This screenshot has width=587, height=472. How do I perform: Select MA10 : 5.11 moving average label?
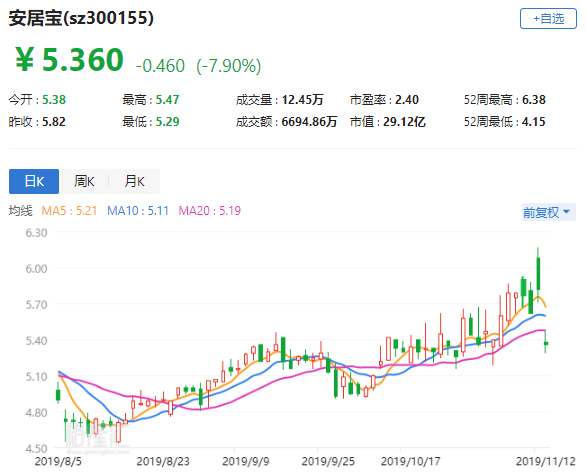(138, 211)
